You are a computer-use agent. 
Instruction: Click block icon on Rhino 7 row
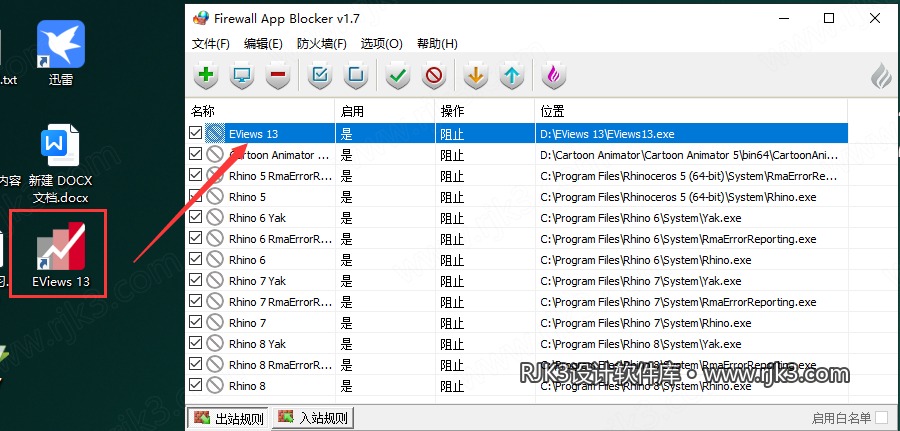click(215, 323)
